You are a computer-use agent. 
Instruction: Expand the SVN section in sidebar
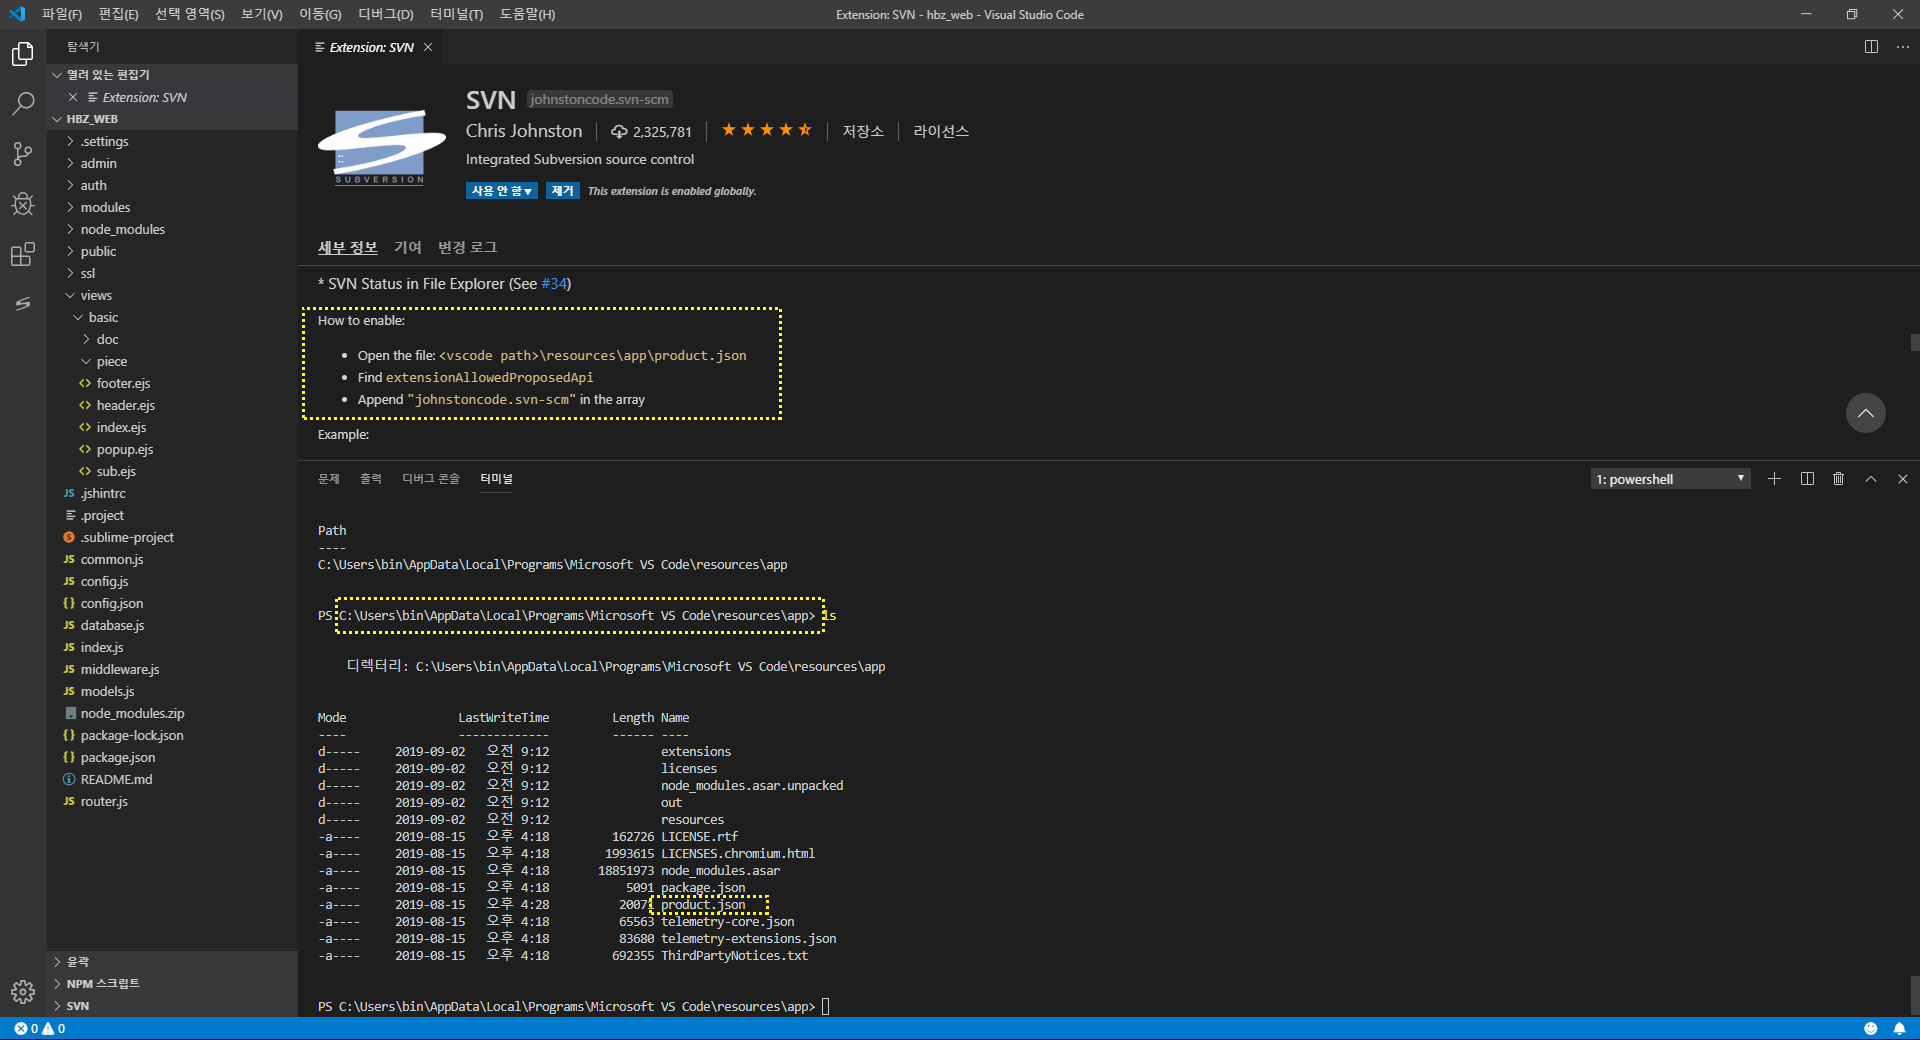(172, 1006)
